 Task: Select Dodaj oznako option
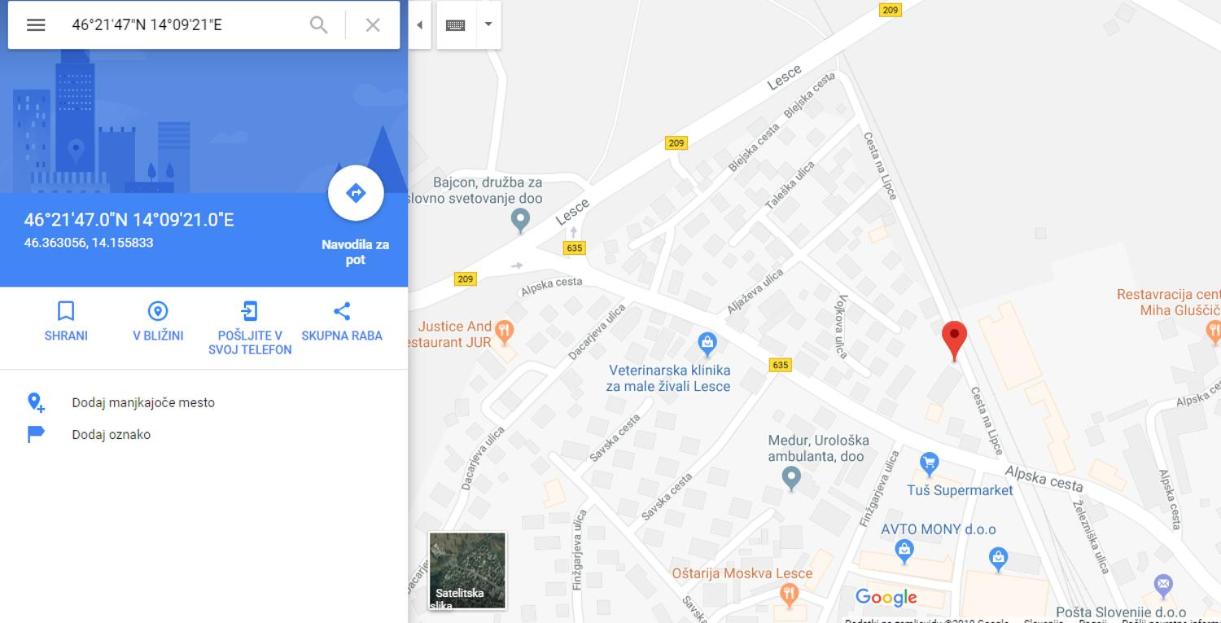pyautogui.click(x=111, y=435)
